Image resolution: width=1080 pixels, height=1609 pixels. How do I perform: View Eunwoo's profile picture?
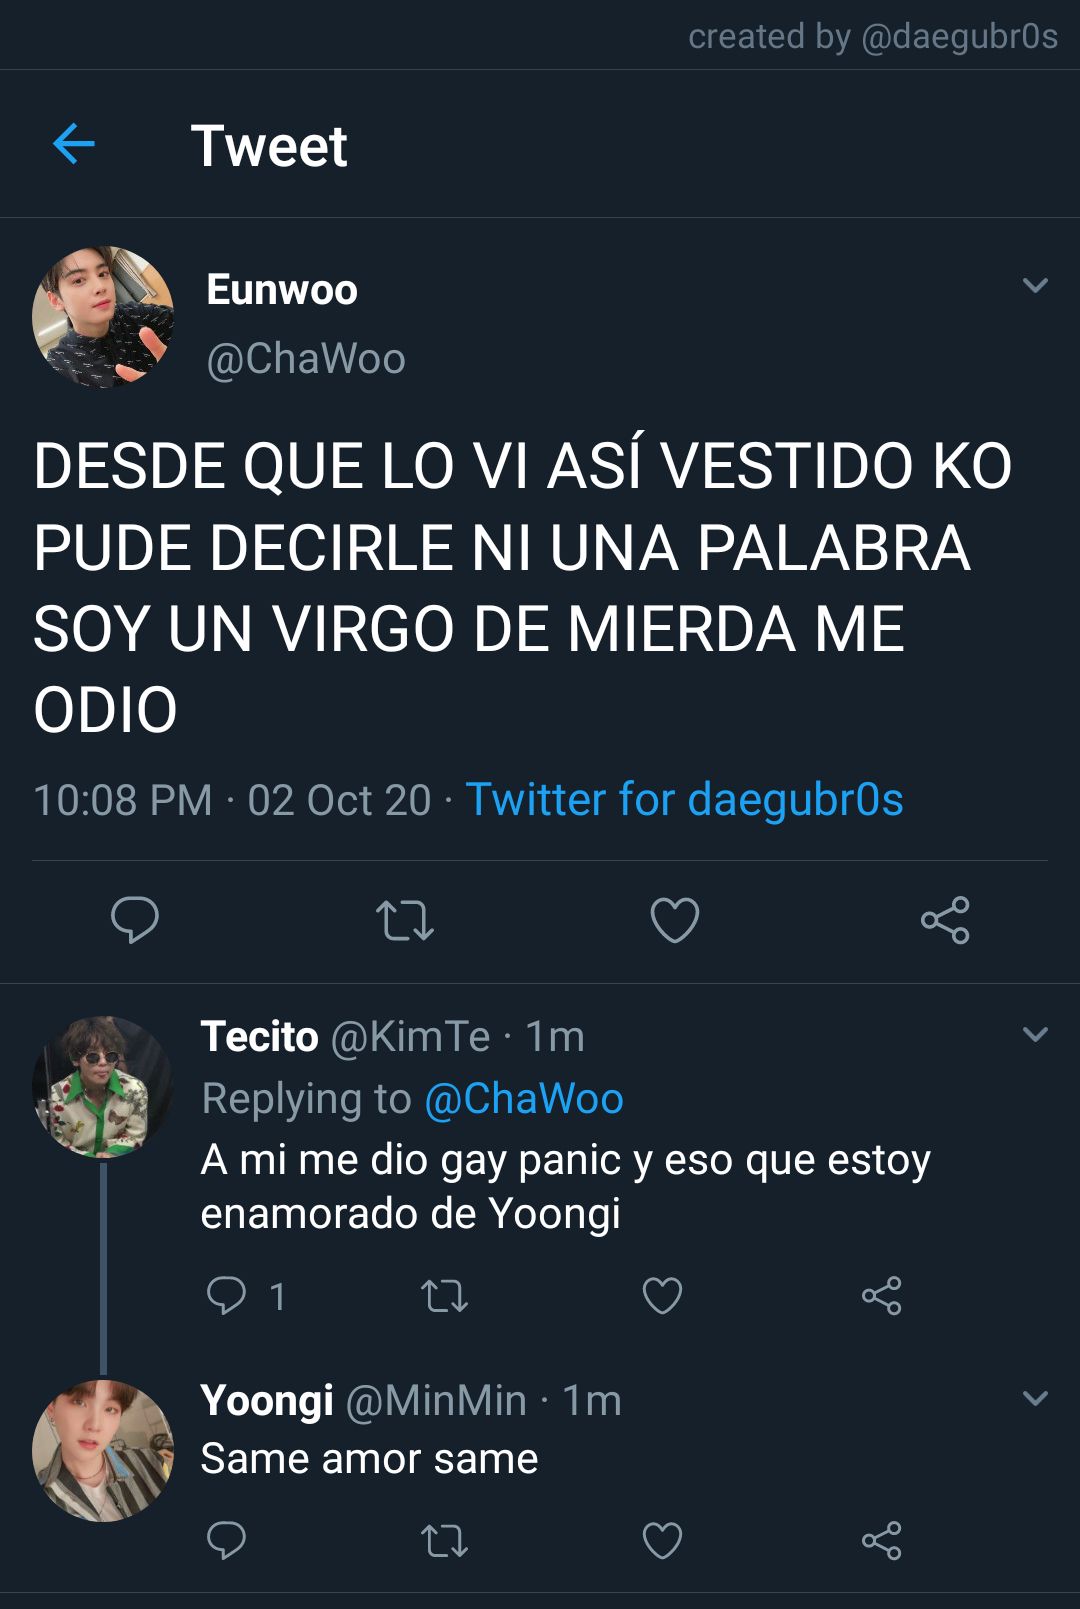[x=103, y=317]
